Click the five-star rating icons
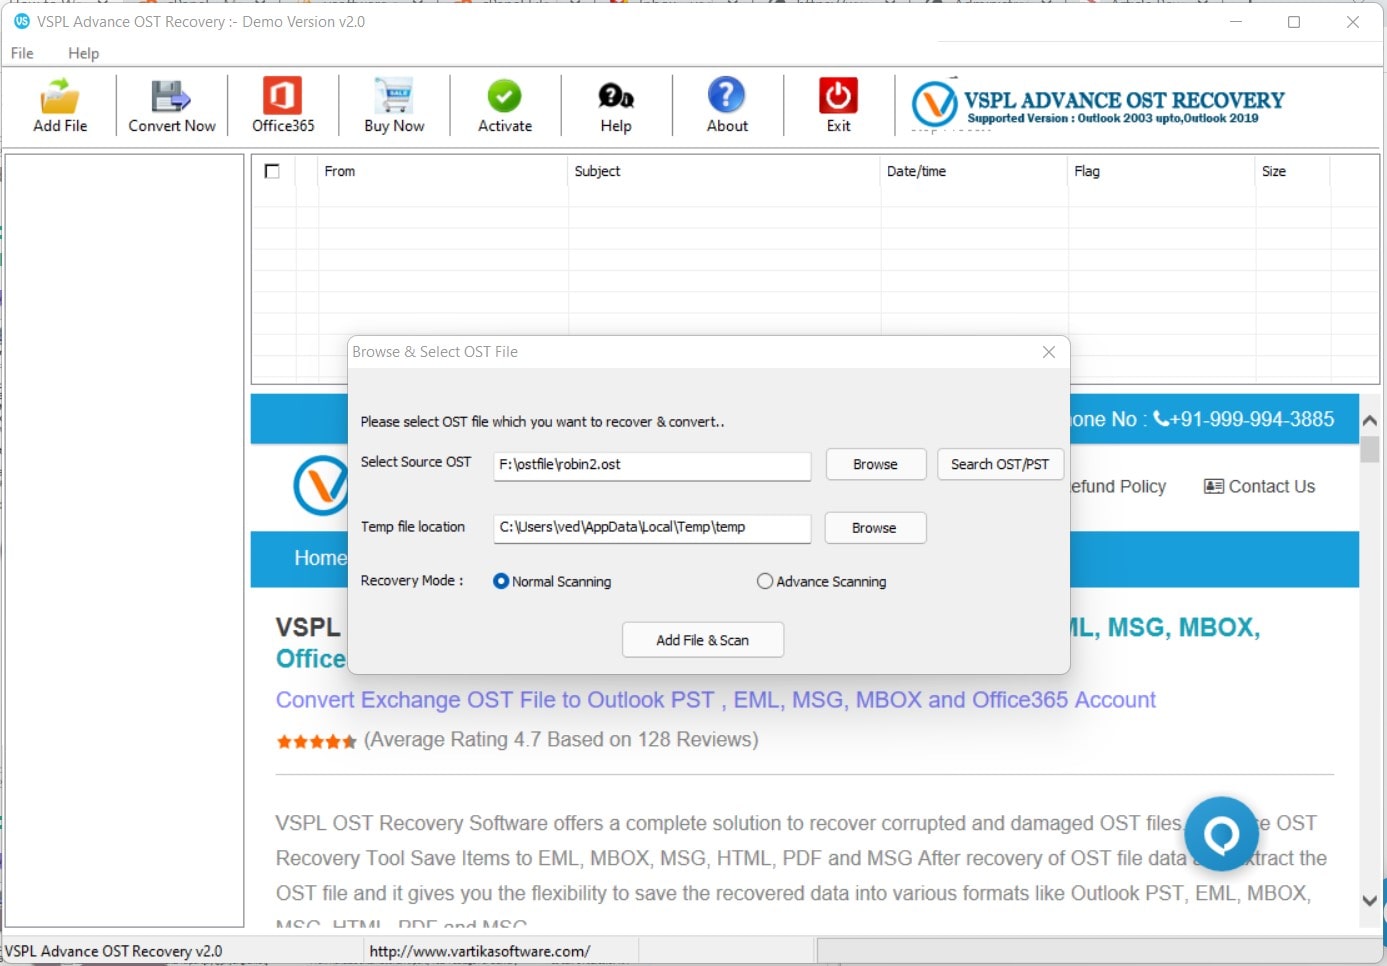1387x966 pixels. click(x=316, y=741)
